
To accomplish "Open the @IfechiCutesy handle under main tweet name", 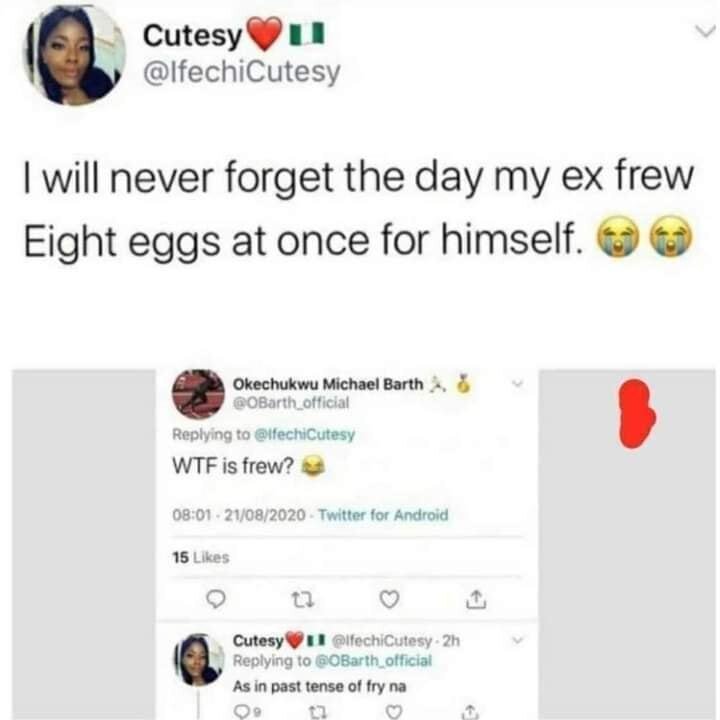I will pyautogui.click(x=242, y=72).
